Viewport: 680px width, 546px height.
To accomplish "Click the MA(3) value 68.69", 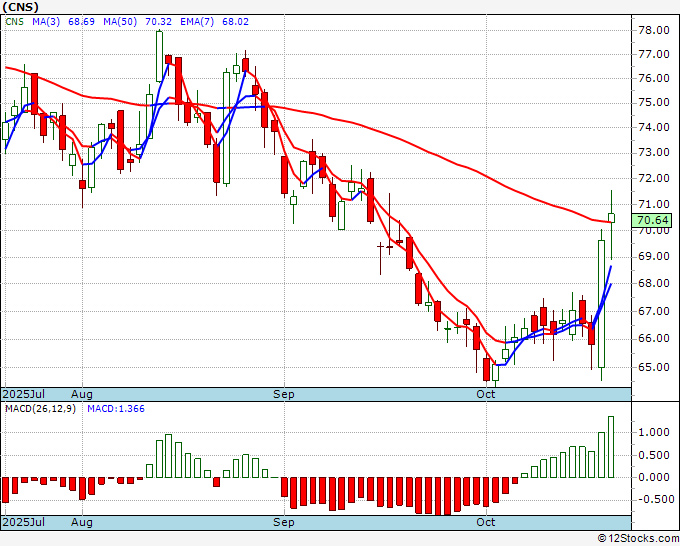I will [81, 22].
